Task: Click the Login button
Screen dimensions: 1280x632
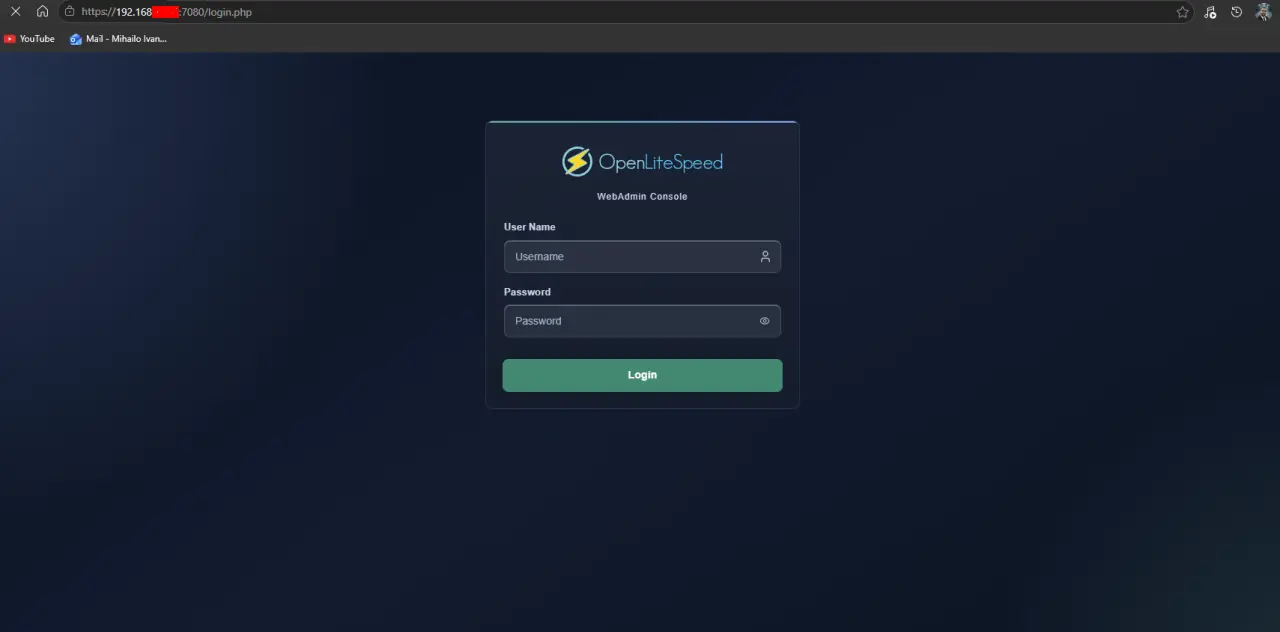Action: pos(642,374)
